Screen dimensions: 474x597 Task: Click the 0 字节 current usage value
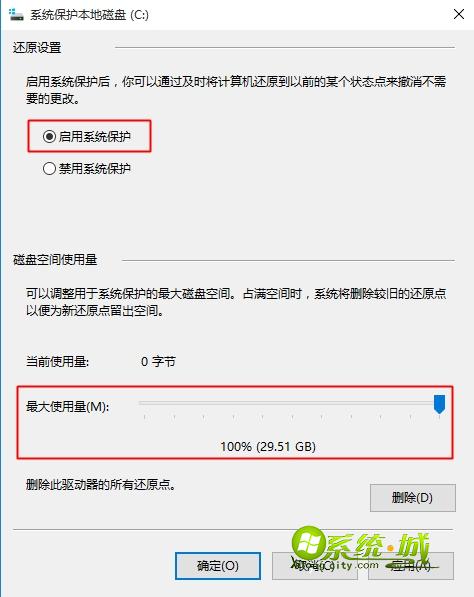[x=158, y=361]
